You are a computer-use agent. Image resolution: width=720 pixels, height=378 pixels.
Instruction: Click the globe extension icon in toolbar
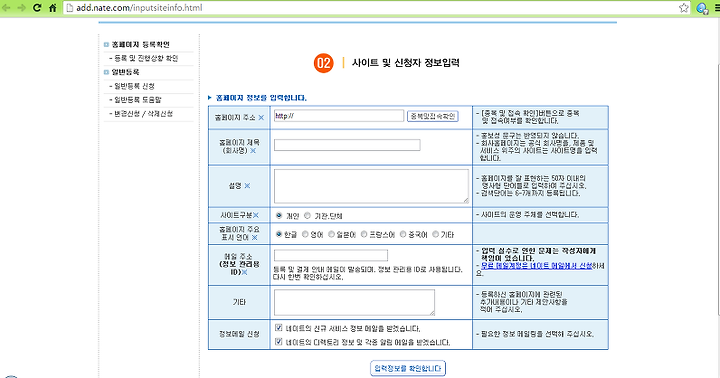click(x=702, y=8)
